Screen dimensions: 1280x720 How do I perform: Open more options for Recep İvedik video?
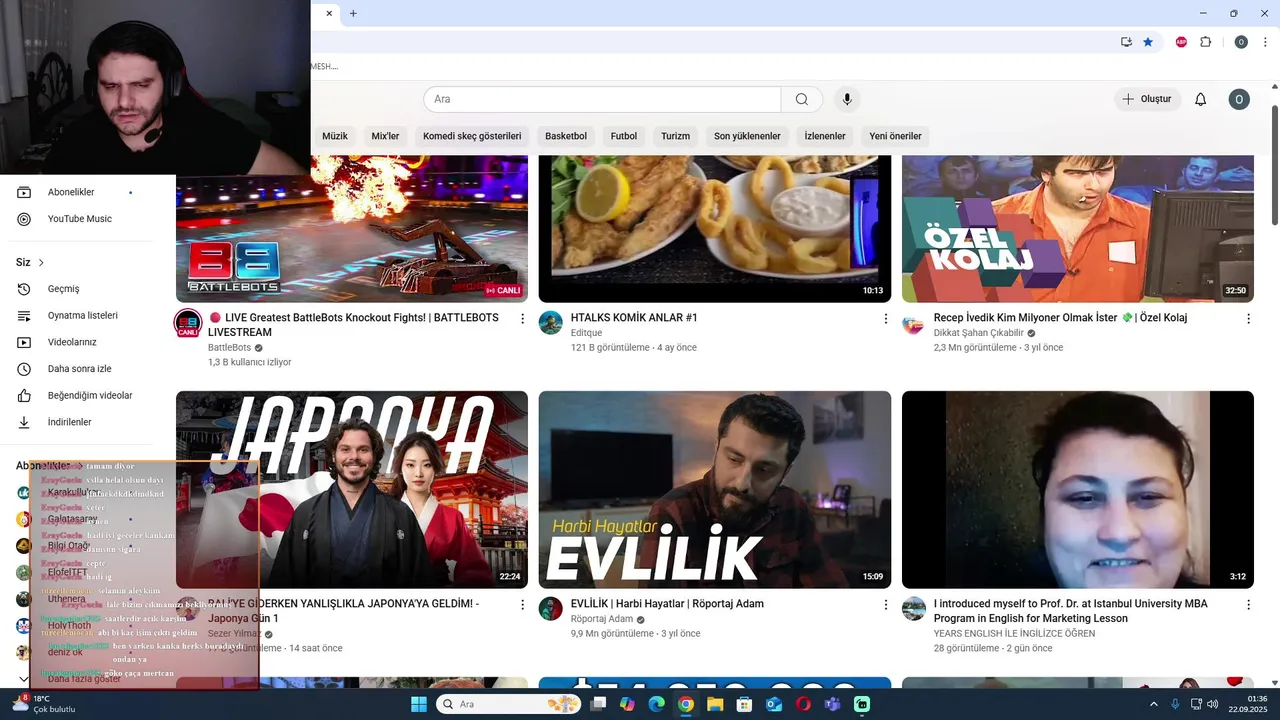click(1248, 318)
